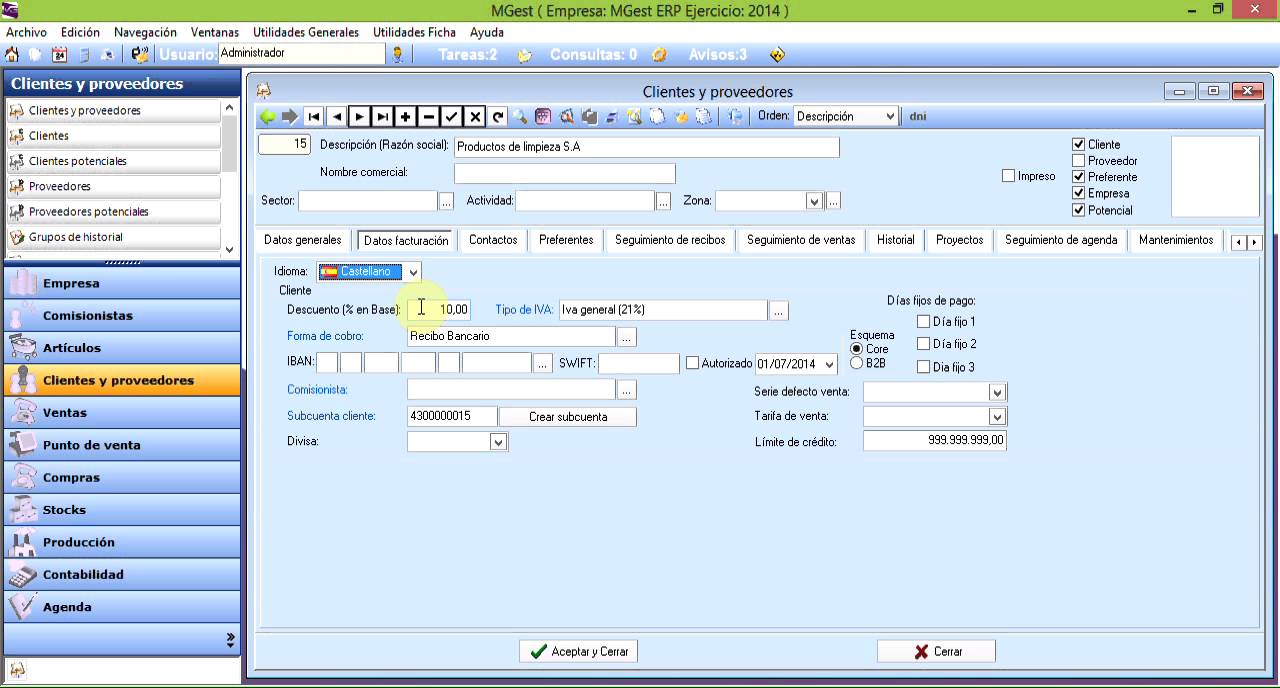Go to next record button
Viewport: 1280px width, 688px height.
[359, 117]
